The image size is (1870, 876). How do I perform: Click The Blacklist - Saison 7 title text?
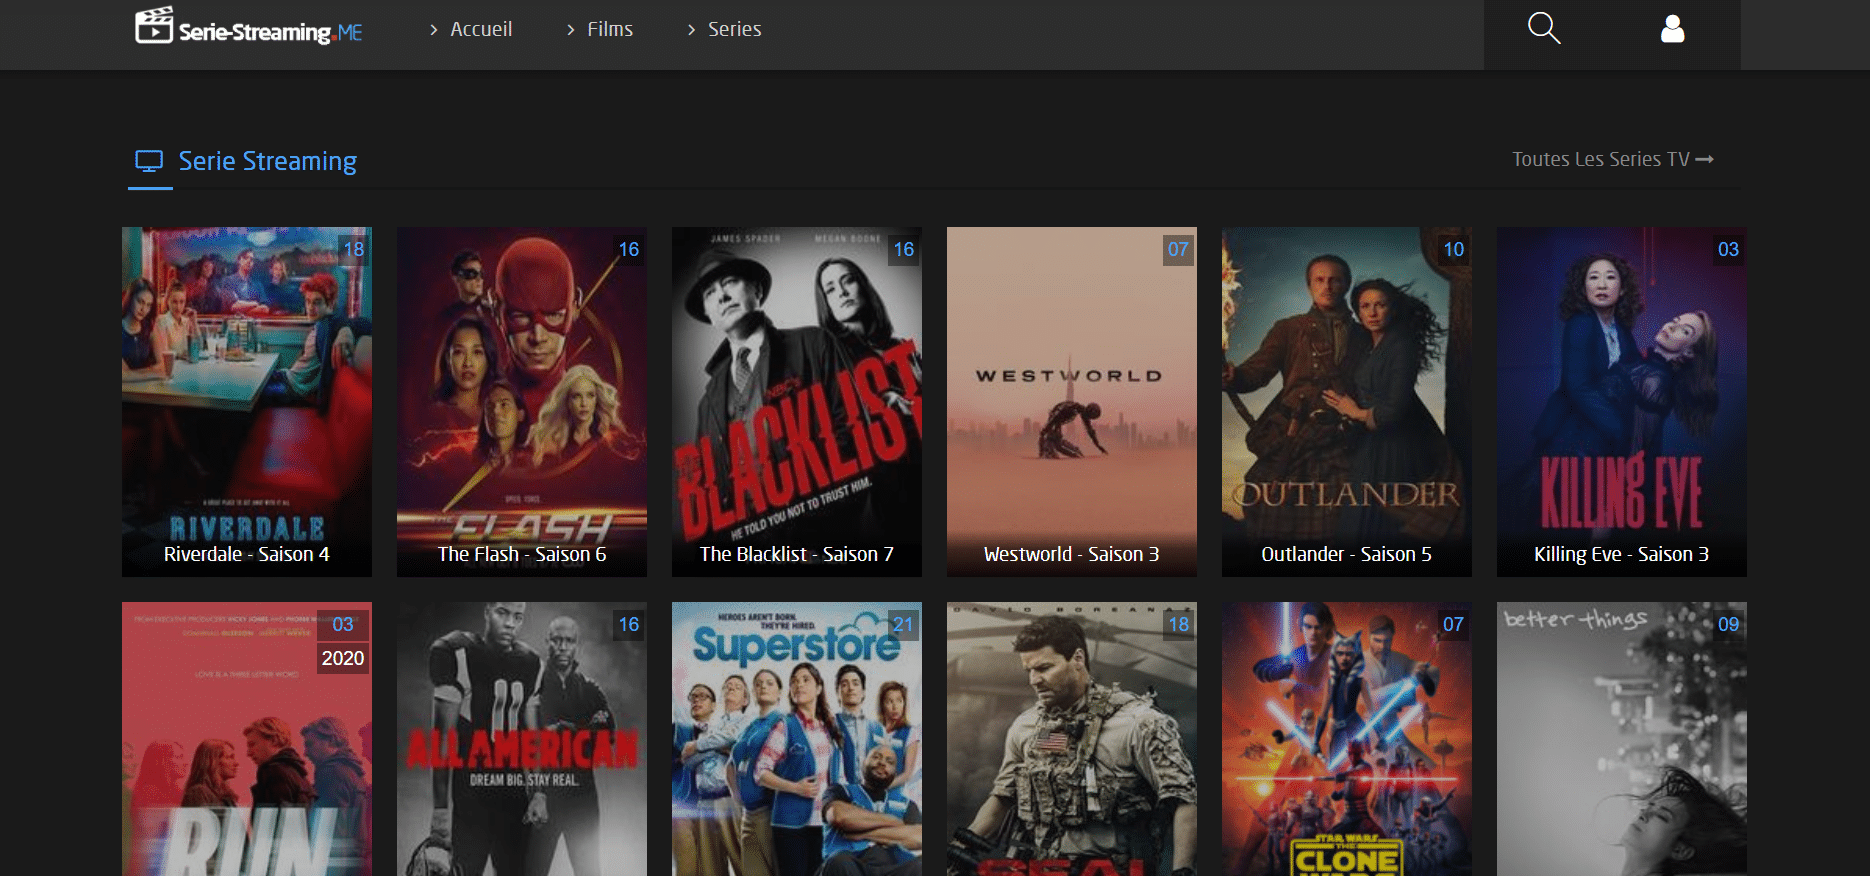pos(797,554)
